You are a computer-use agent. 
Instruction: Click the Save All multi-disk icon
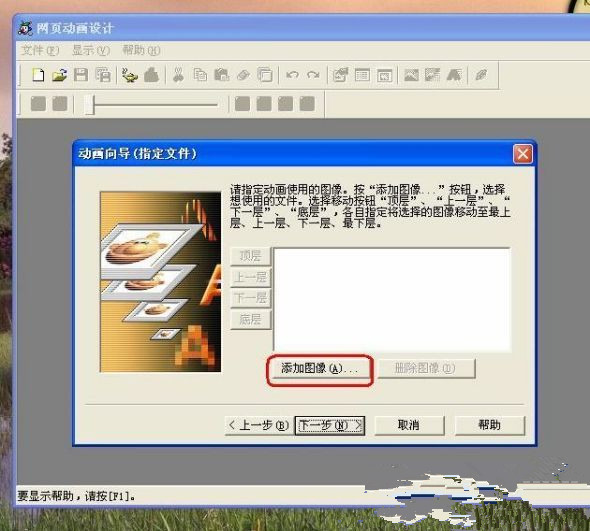coord(103,75)
